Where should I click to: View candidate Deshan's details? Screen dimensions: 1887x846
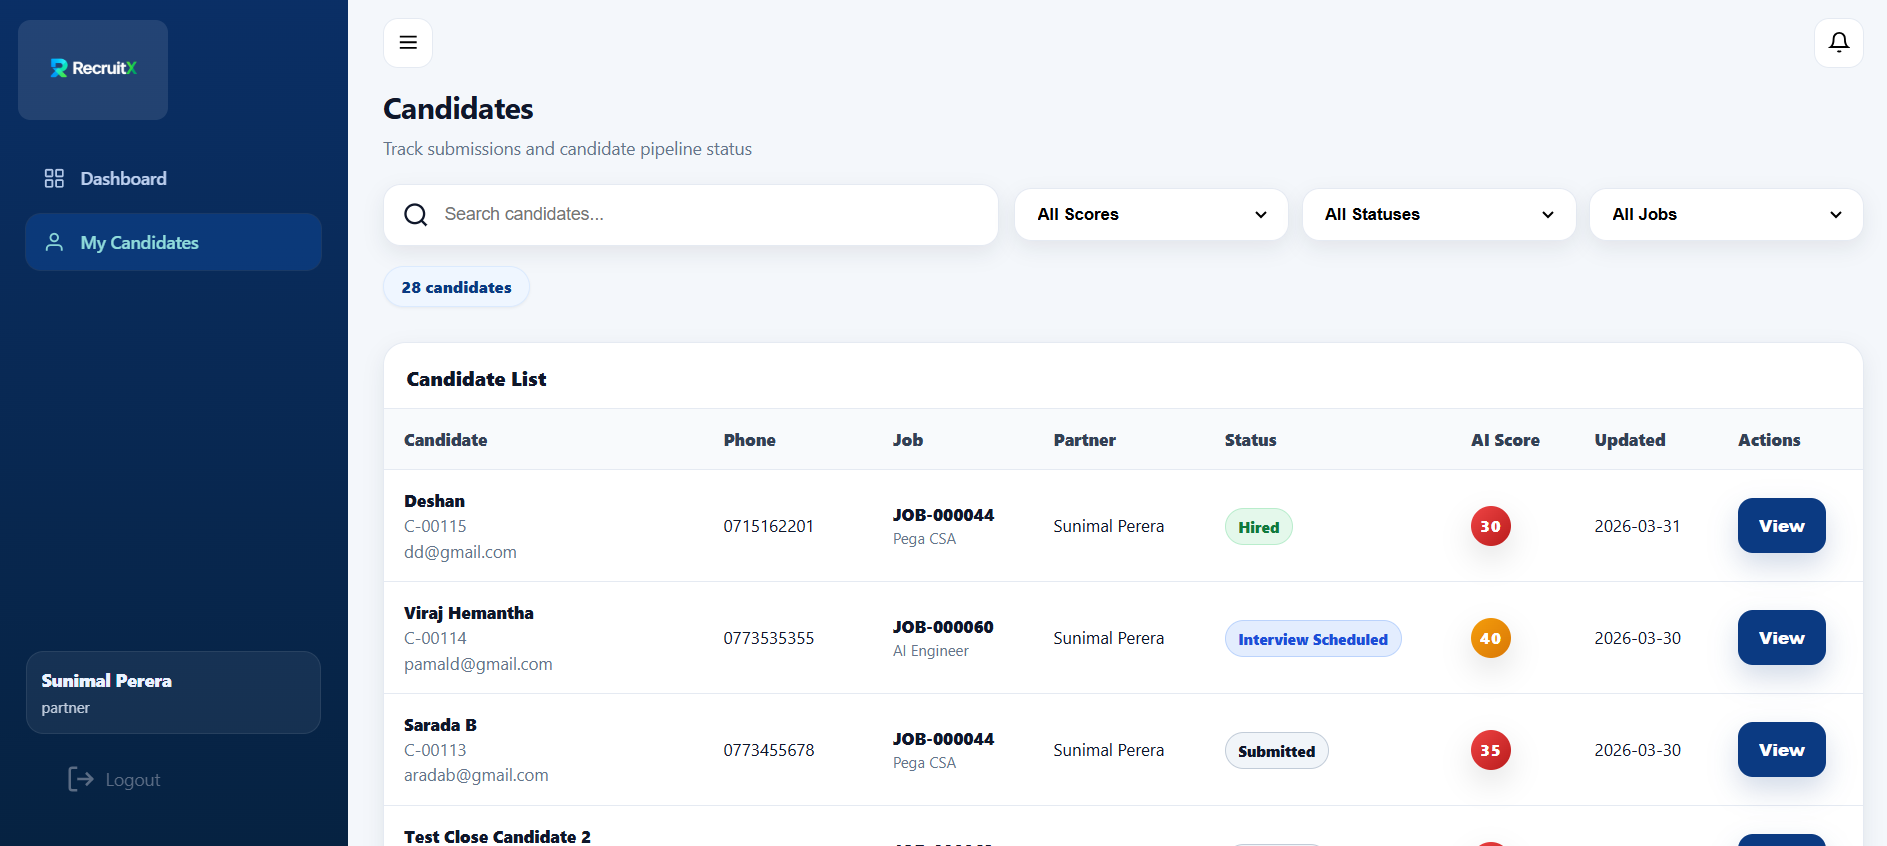tap(1781, 526)
